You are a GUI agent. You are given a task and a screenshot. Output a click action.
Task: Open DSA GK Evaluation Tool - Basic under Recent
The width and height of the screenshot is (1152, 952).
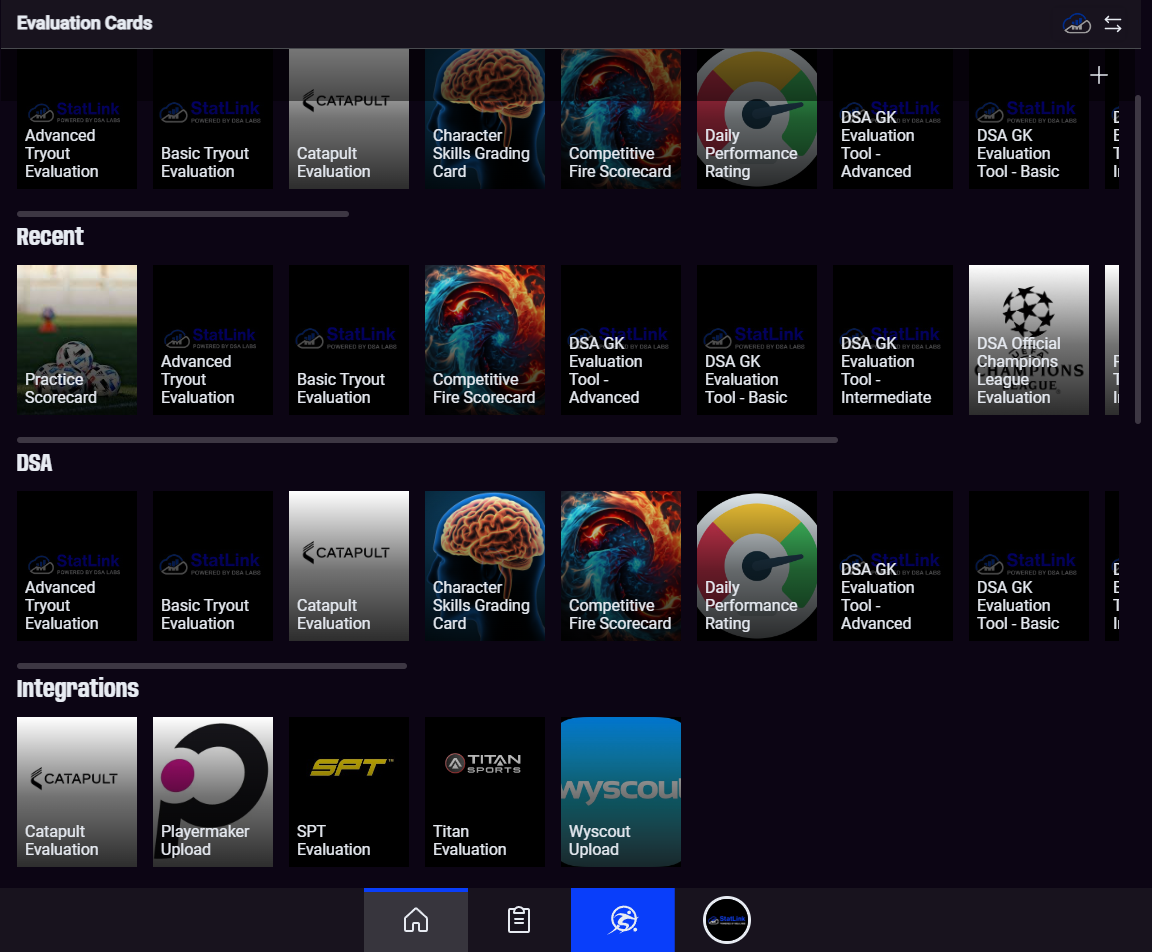coord(757,340)
